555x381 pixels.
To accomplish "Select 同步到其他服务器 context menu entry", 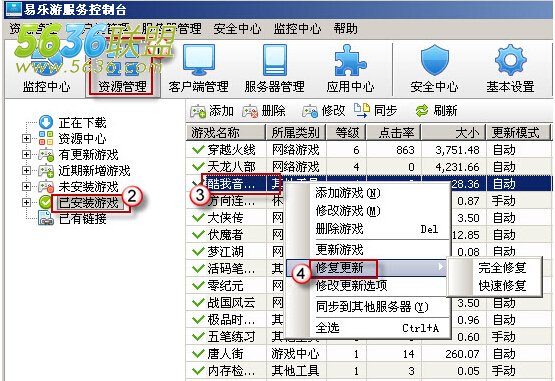I will 372,307.
